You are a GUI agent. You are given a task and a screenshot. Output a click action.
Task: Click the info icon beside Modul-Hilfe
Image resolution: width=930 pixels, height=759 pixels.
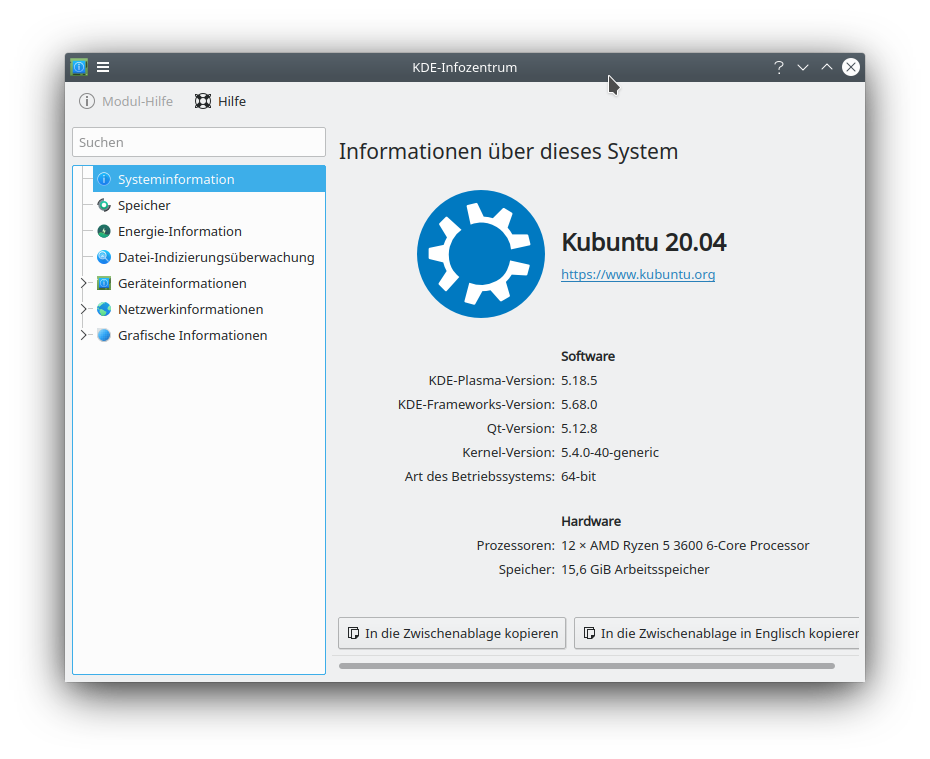tap(87, 101)
